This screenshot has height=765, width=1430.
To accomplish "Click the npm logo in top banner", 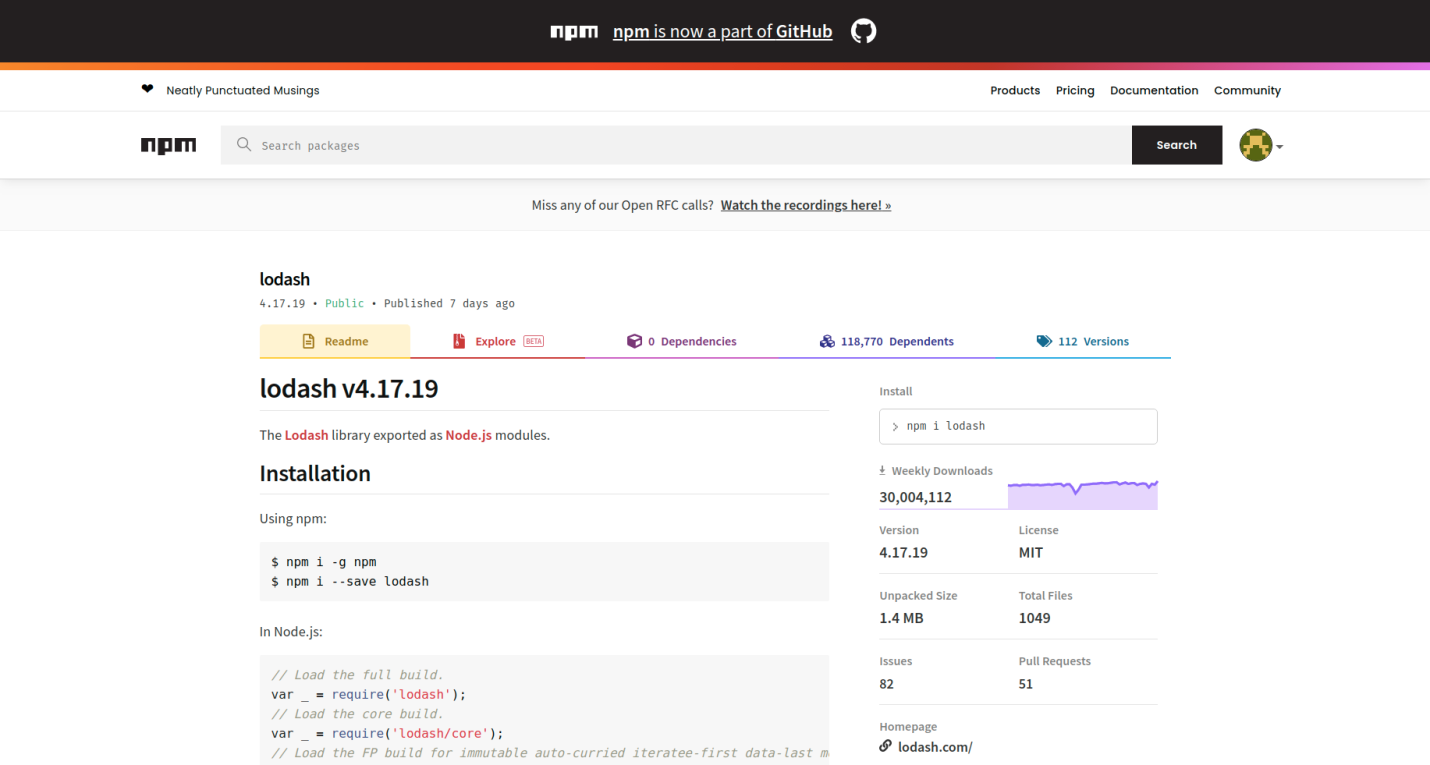I will coord(574,32).
